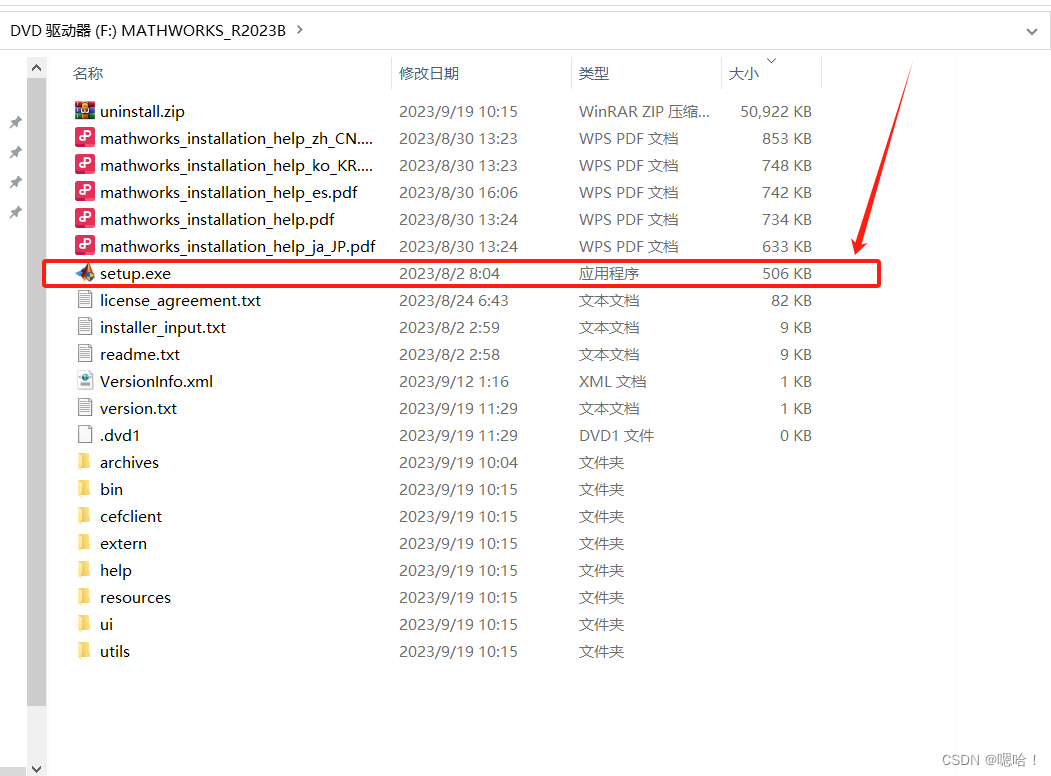
Task: Click the folder icon of extern
Action: 84,542
